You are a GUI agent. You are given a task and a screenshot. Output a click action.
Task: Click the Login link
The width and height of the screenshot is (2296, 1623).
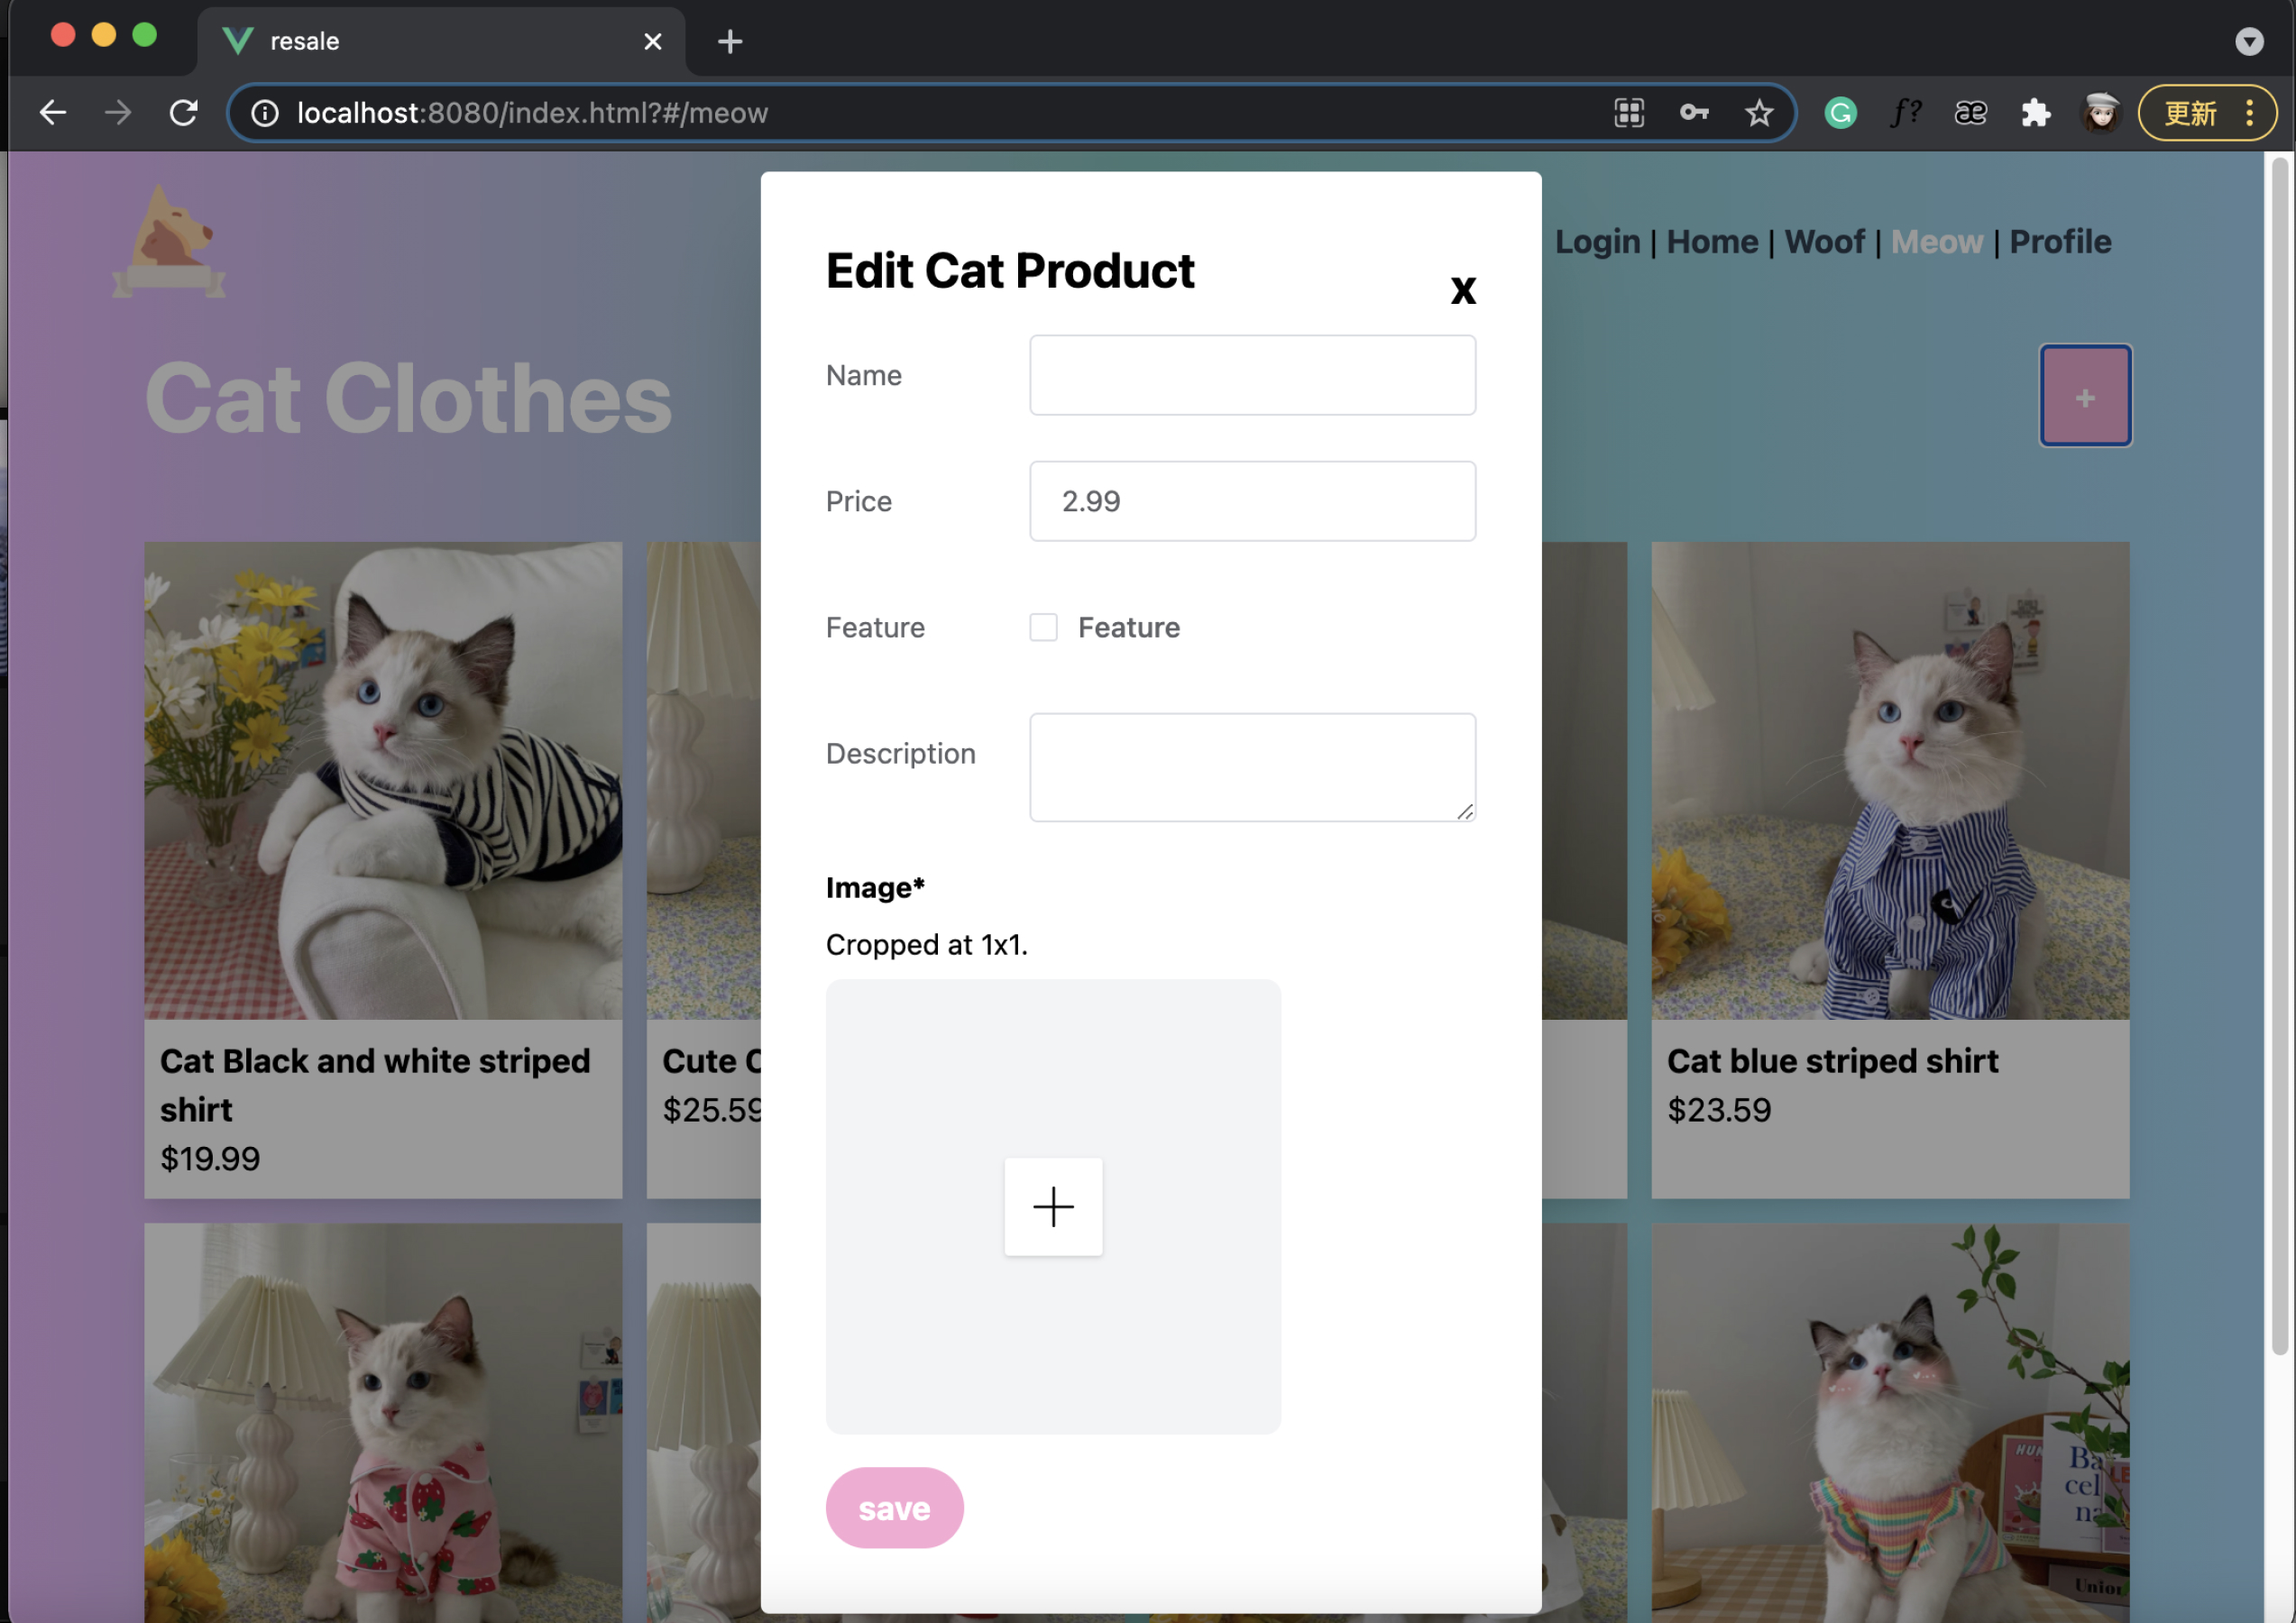[1597, 242]
